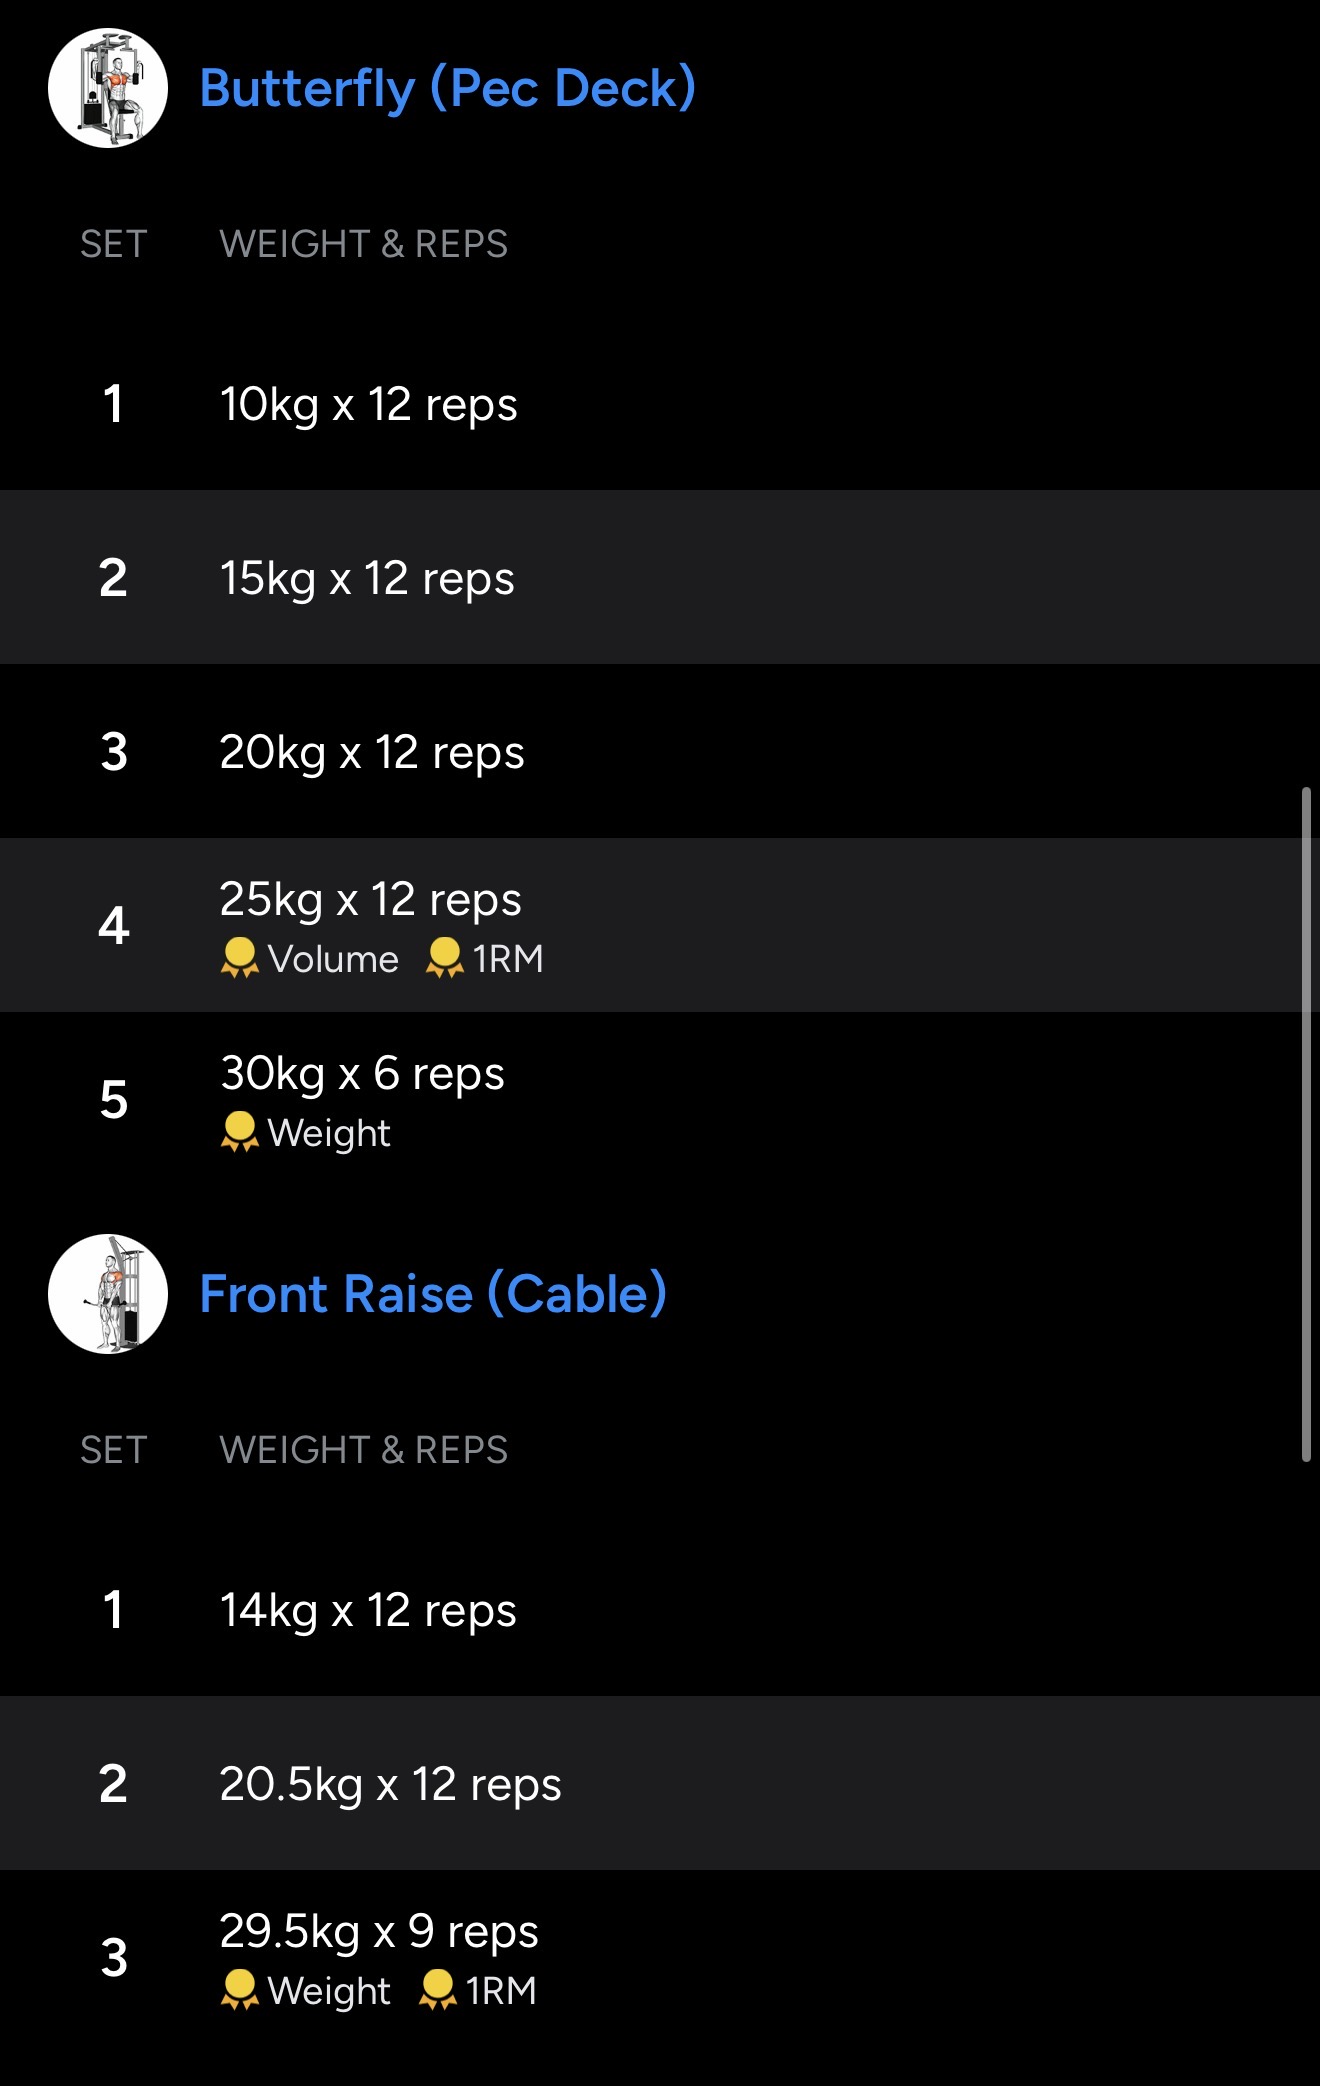
Task: Tap the Volume medal icon on set 4
Action: coord(240,958)
